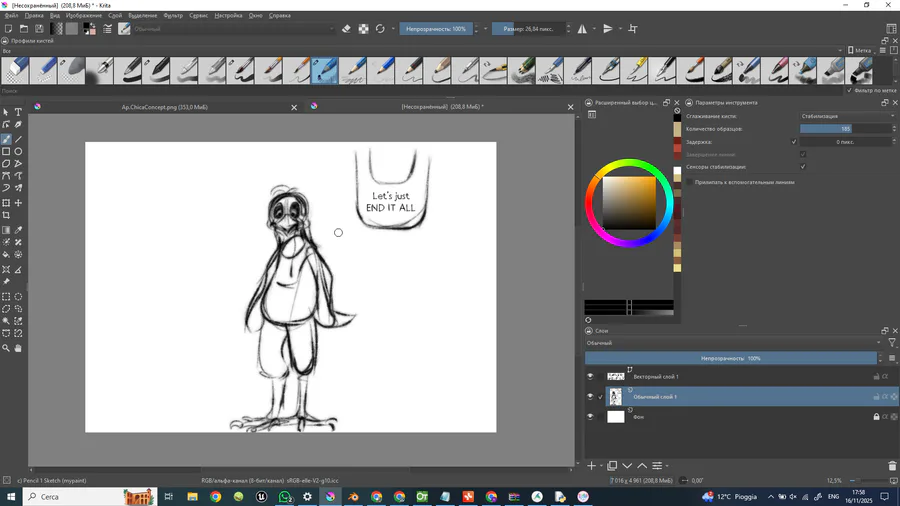Select the Rectangle shape tool
900x506 pixels.
6,151
